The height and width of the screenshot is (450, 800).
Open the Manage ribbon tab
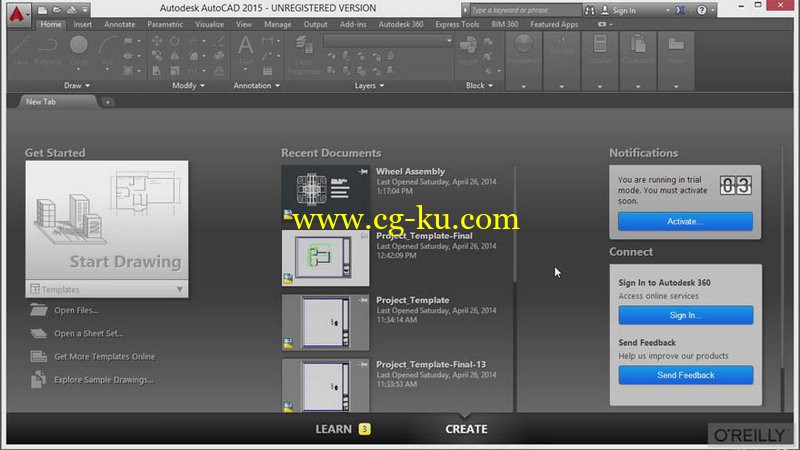(278, 24)
